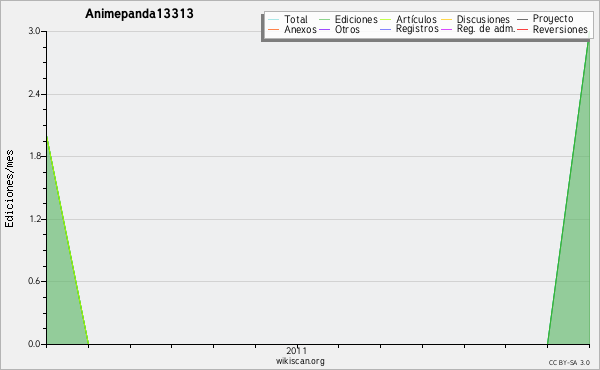Click the Proyecto legend entry
Screen dimensions: 600x370
click(553, 19)
